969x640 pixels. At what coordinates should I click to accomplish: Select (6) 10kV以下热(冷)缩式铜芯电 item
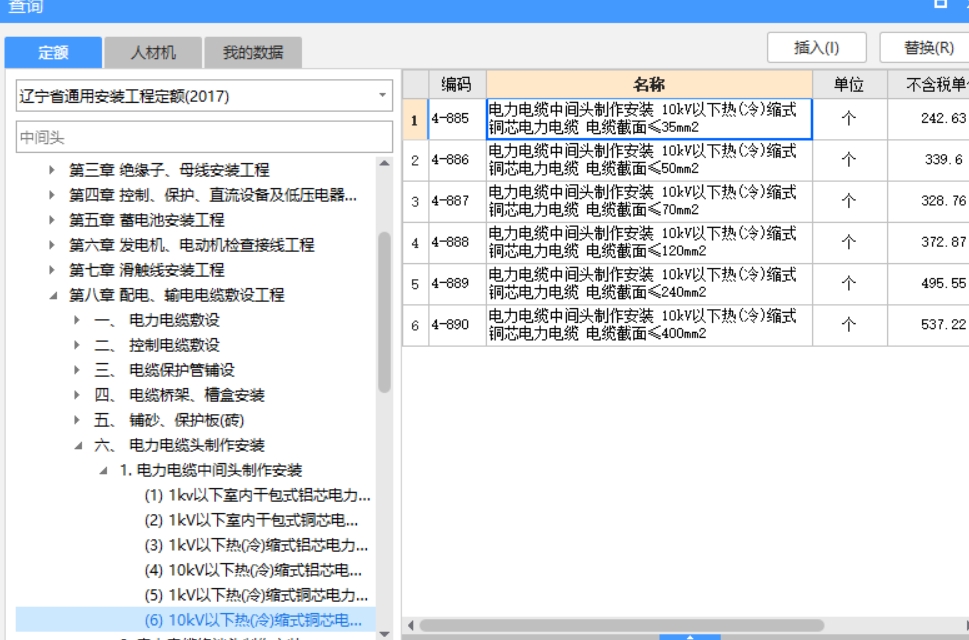253,620
